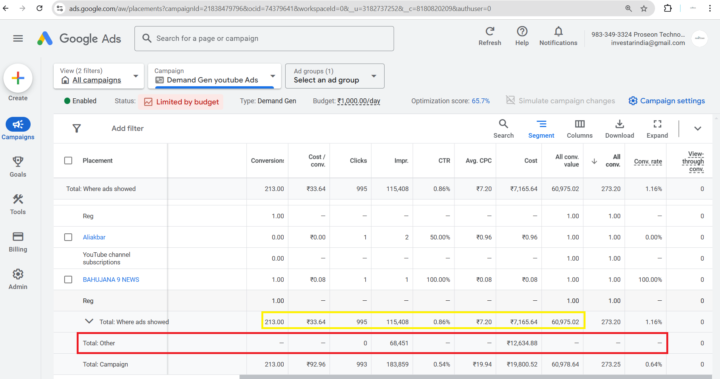
Task: Reload the browser page
Action: click(39, 8)
